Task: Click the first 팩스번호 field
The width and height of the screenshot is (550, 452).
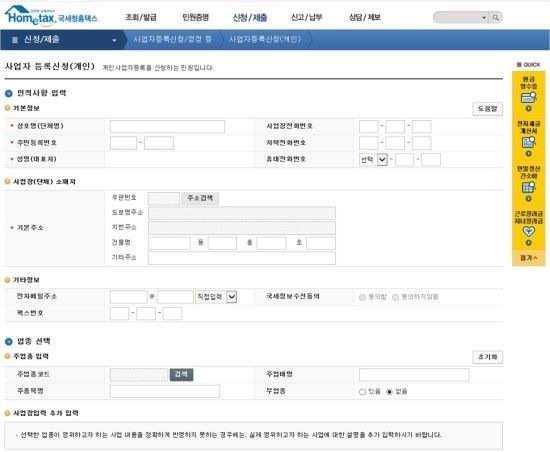Action: (119, 313)
